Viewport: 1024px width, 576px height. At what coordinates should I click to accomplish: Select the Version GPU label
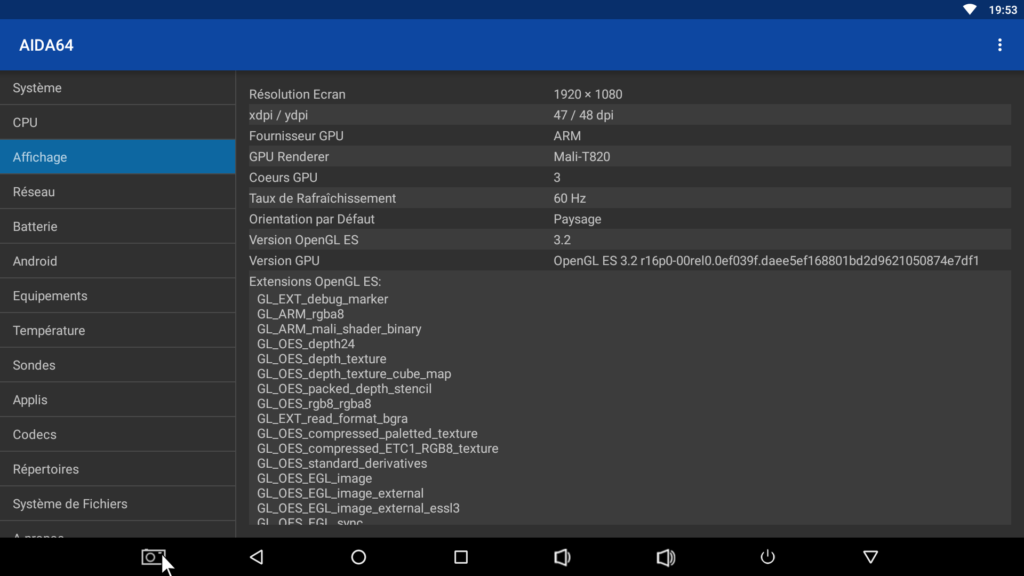tap(284, 261)
